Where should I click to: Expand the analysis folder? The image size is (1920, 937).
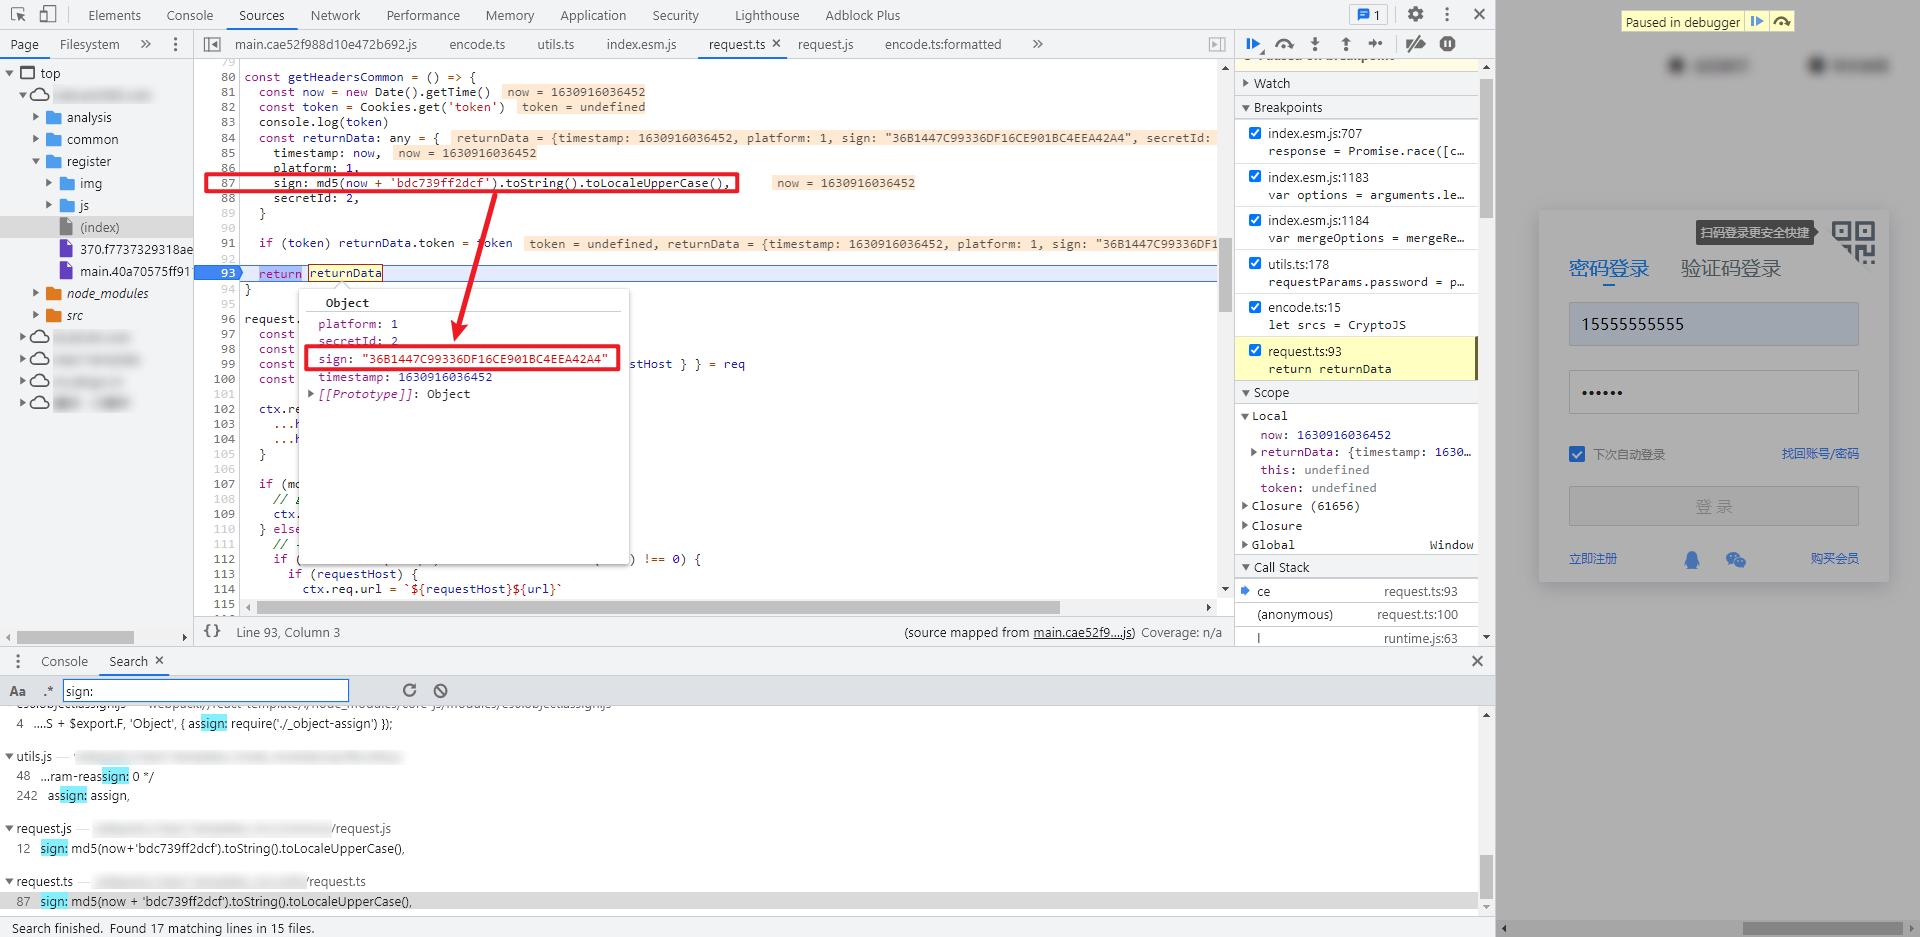click(x=36, y=117)
